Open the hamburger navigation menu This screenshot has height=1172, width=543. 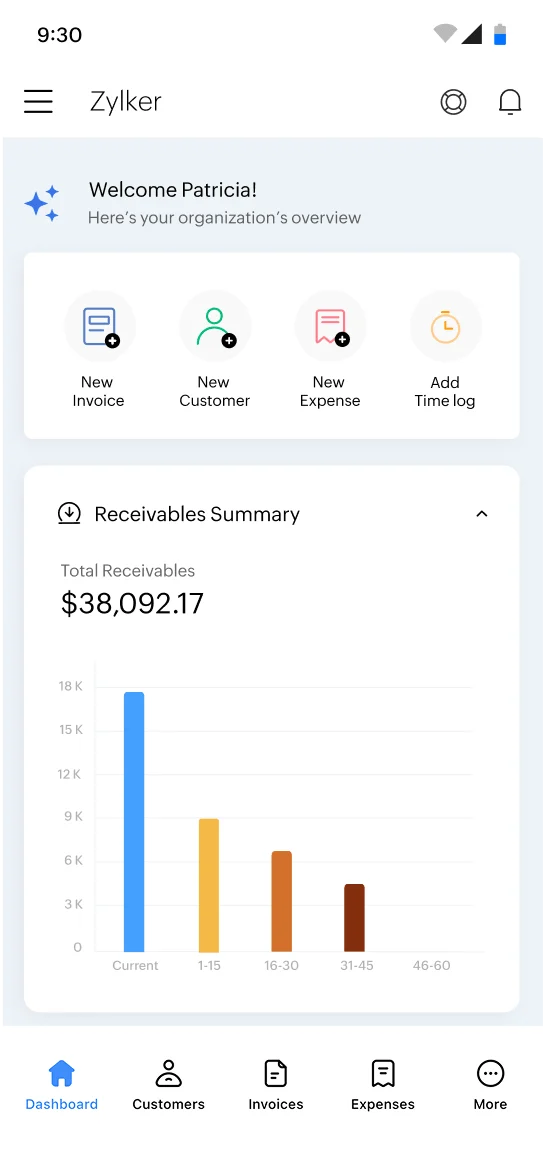click(38, 102)
